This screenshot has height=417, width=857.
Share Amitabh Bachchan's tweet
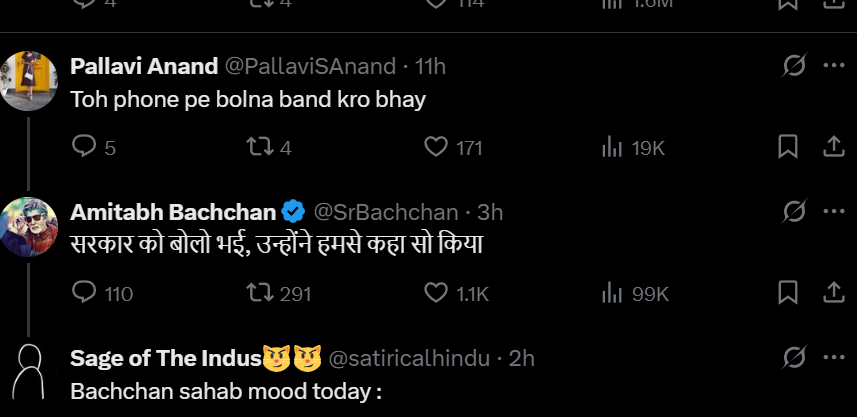pos(833,293)
